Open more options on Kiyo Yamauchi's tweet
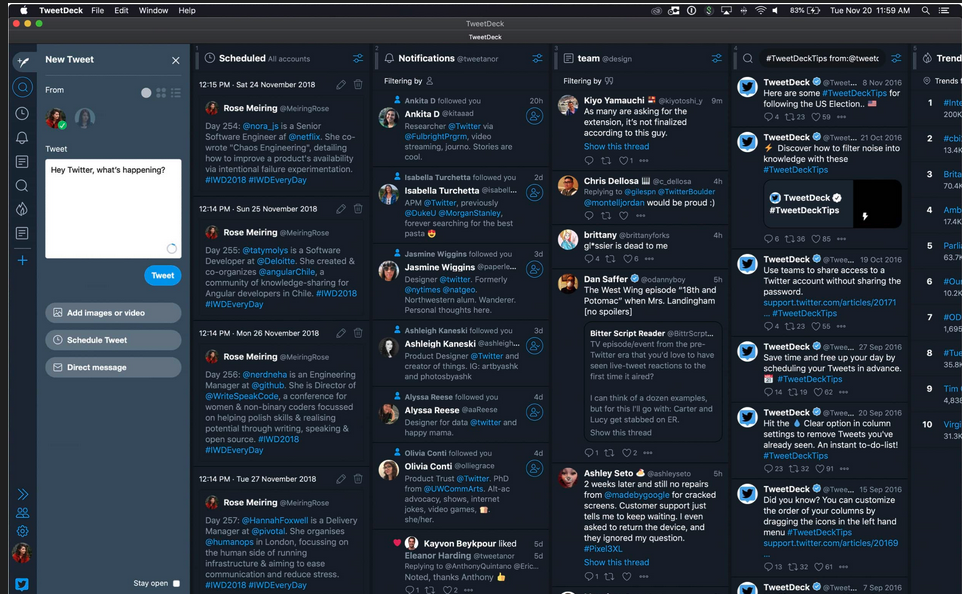 (644, 161)
